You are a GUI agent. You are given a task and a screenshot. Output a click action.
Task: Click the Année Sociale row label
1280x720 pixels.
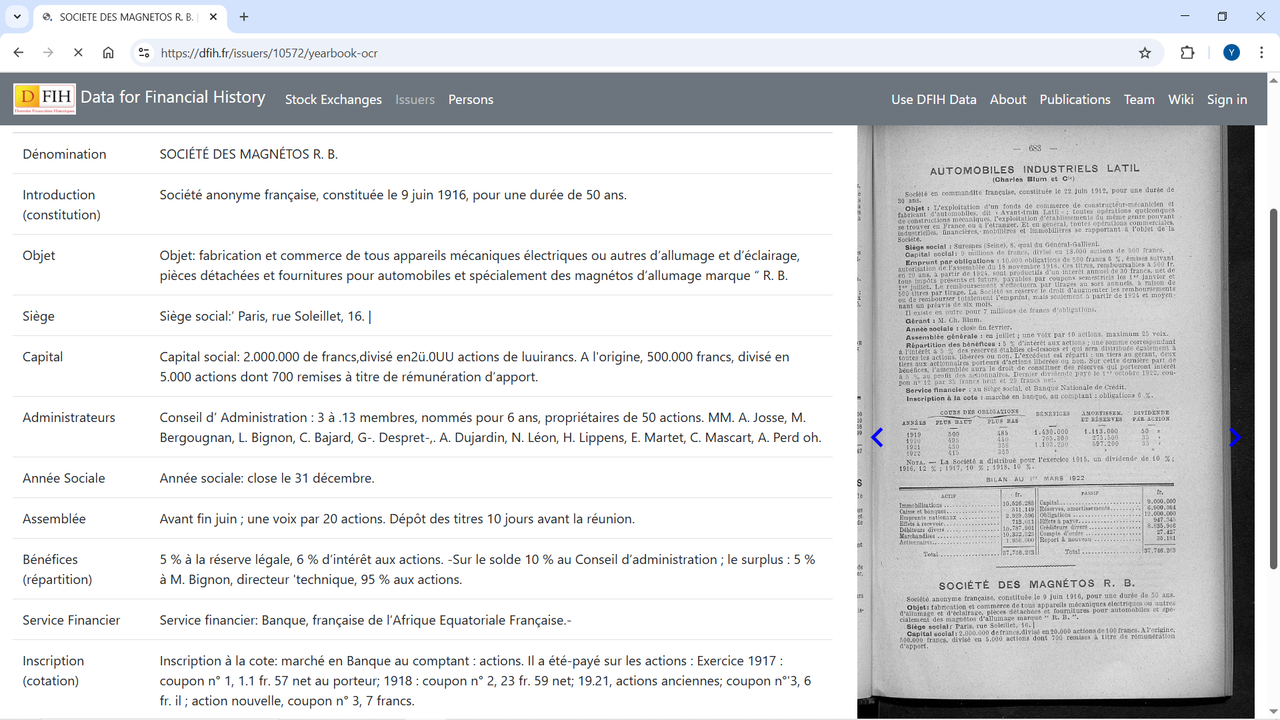(64, 478)
